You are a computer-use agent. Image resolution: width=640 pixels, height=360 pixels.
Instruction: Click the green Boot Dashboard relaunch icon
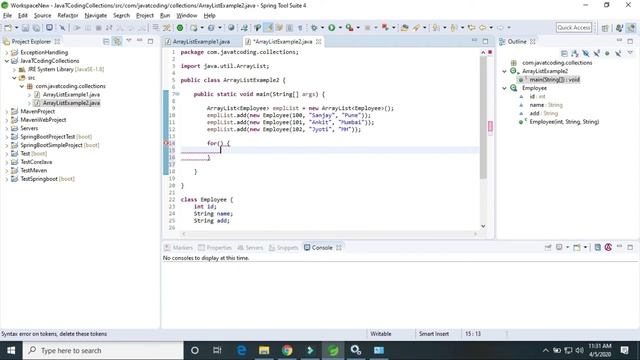point(180,28)
